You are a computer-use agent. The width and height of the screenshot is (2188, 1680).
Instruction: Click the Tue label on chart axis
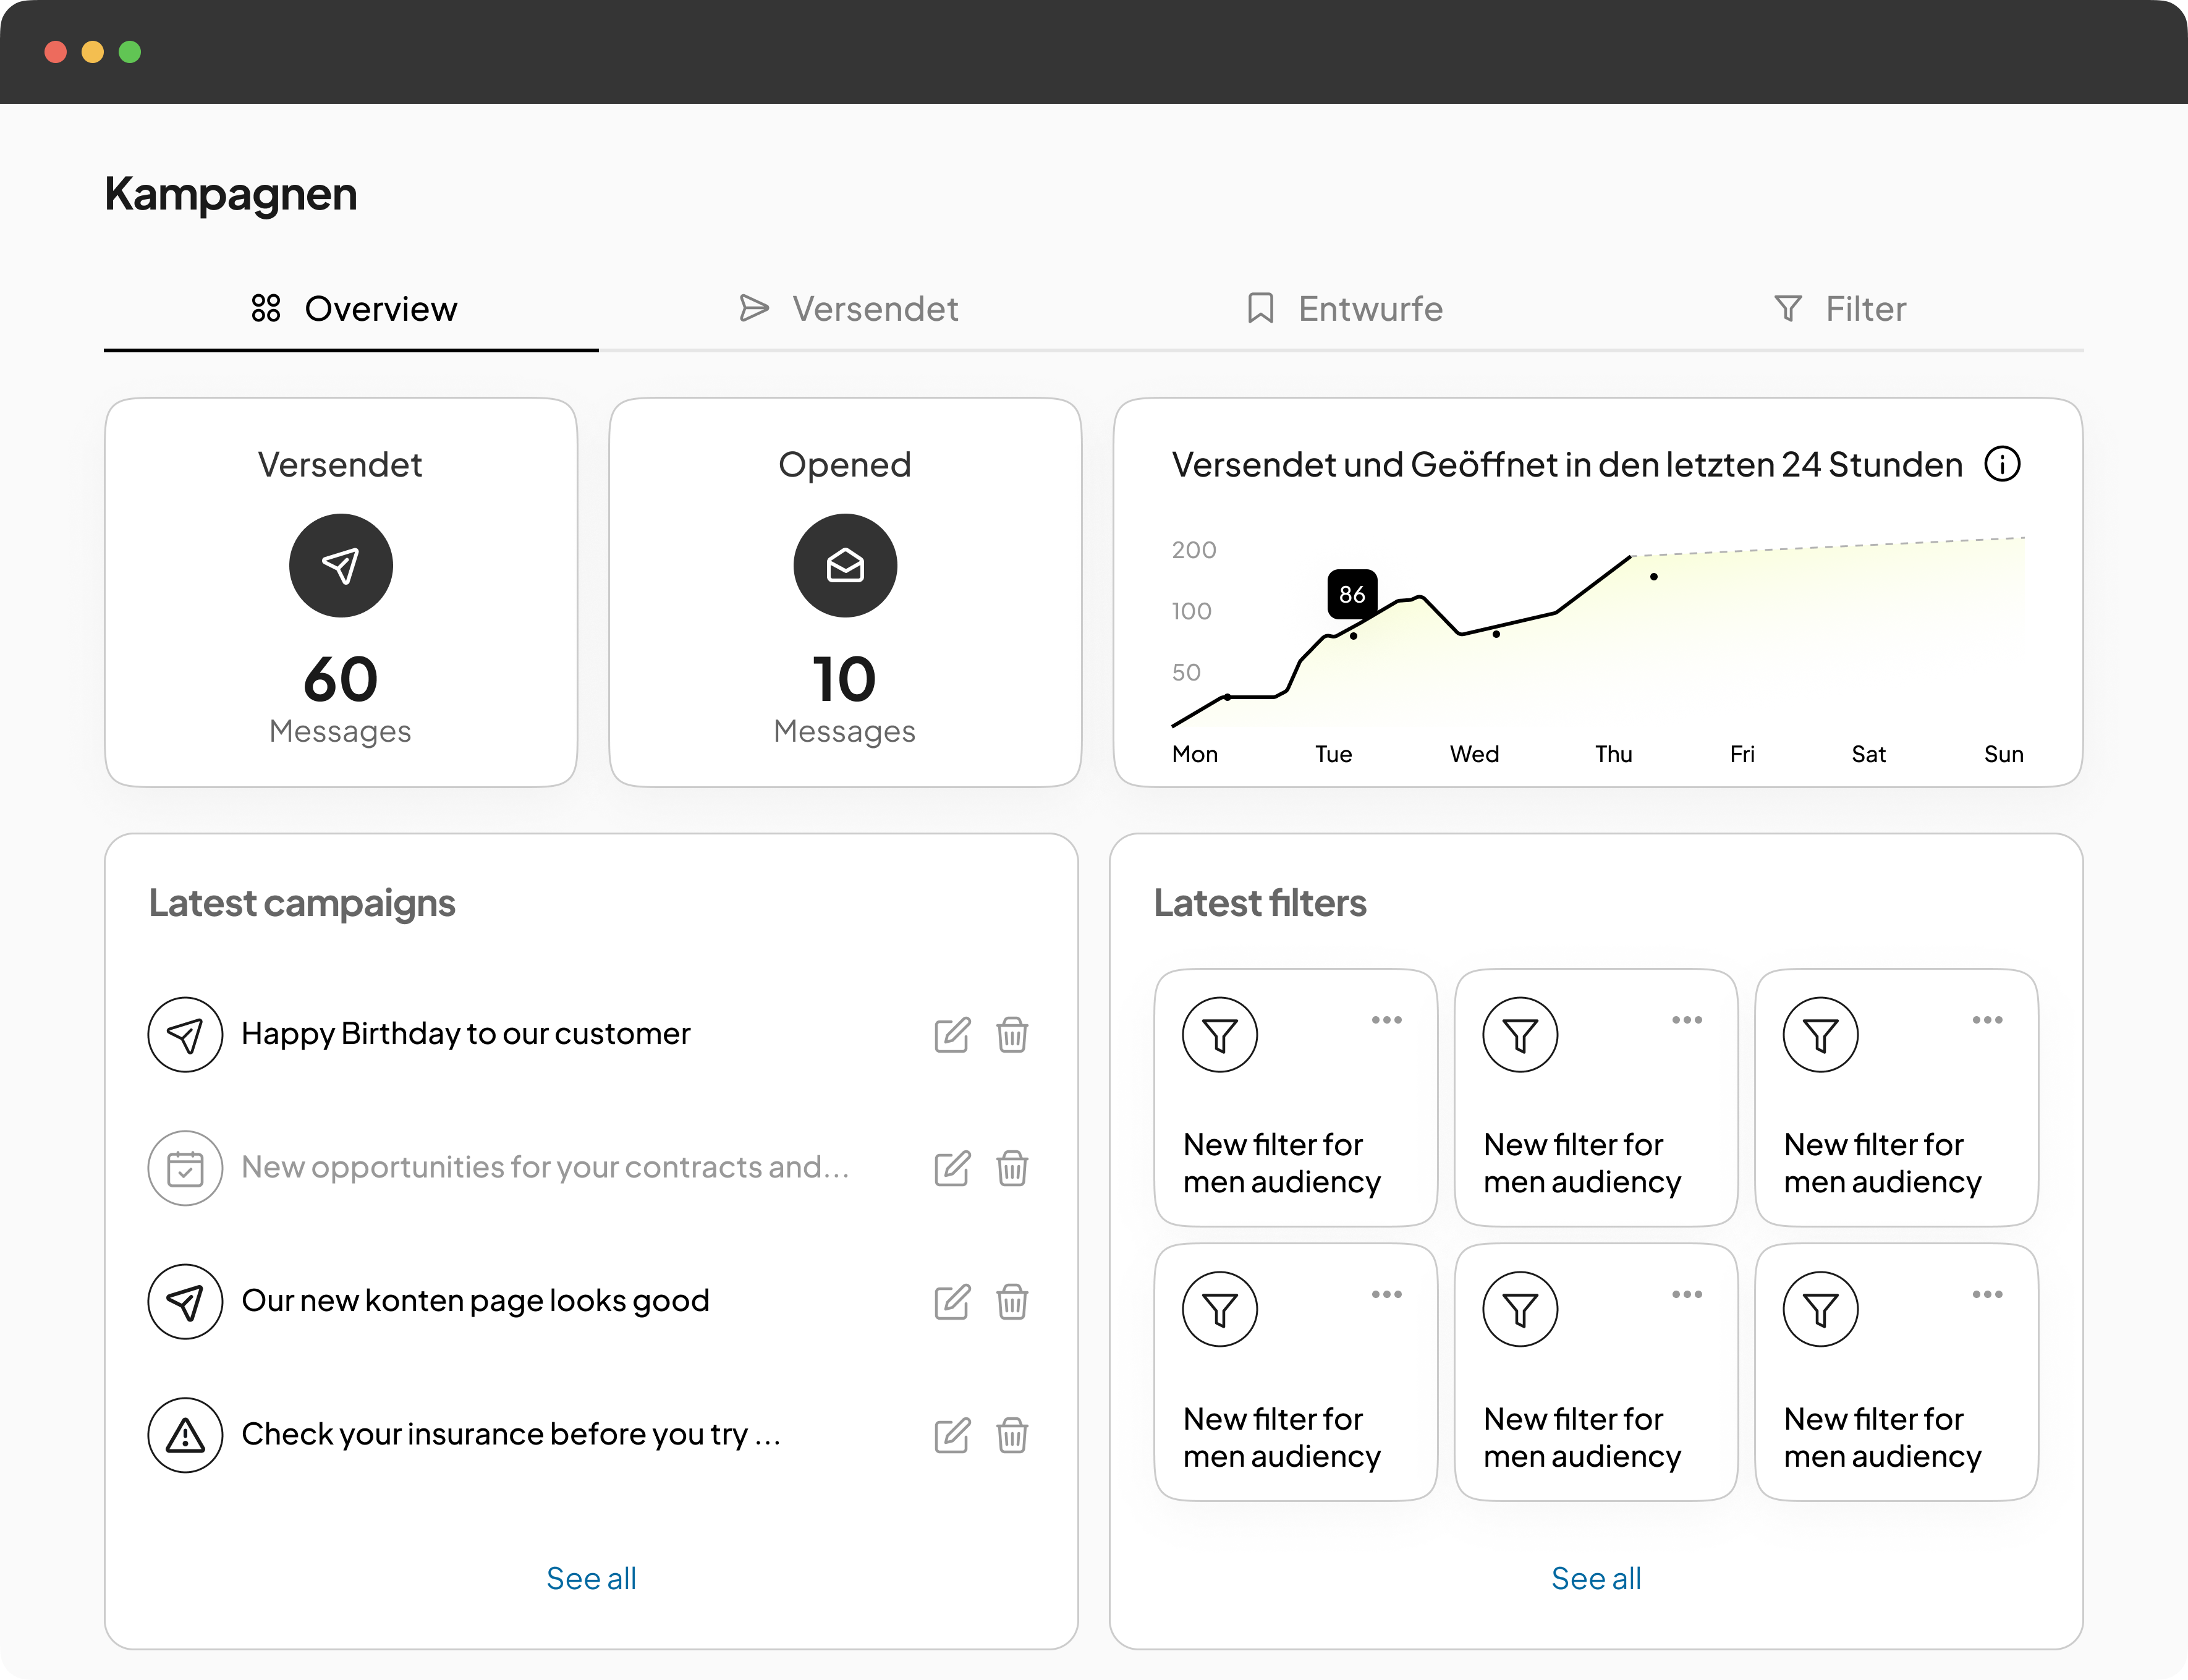pyautogui.click(x=1333, y=754)
